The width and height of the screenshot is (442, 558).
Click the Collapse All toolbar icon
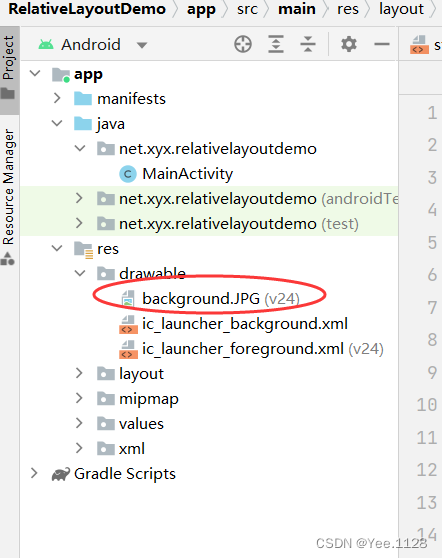point(308,44)
